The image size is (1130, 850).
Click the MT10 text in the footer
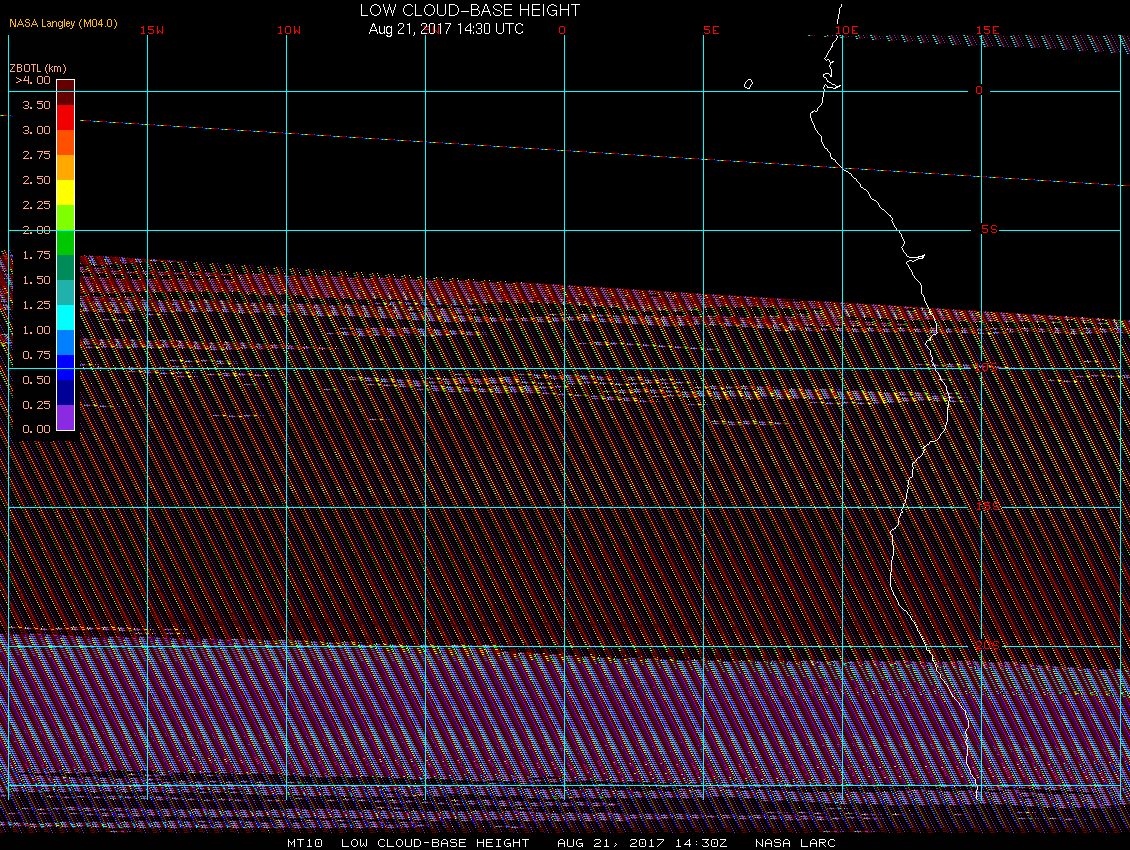(303, 843)
